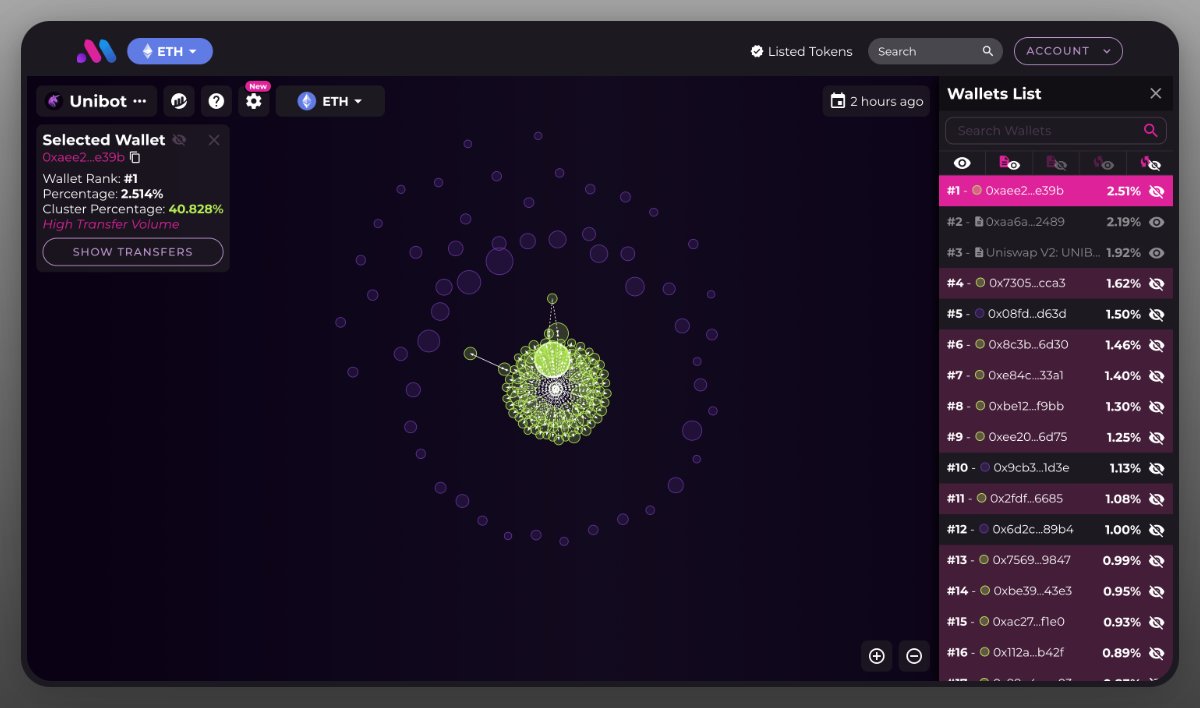This screenshot has width=1200, height=708.
Task: Focus the header Search field
Action: tap(935, 51)
